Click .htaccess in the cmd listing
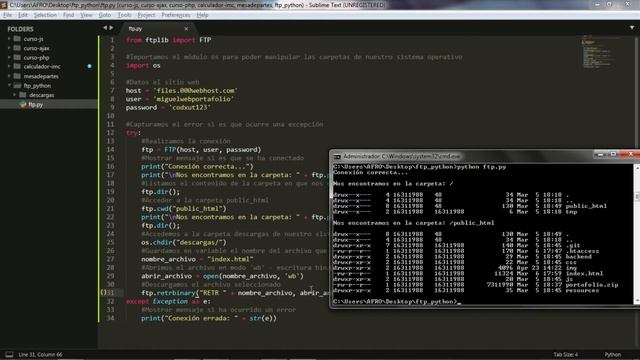This screenshot has height=360, width=640. [582, 251]
